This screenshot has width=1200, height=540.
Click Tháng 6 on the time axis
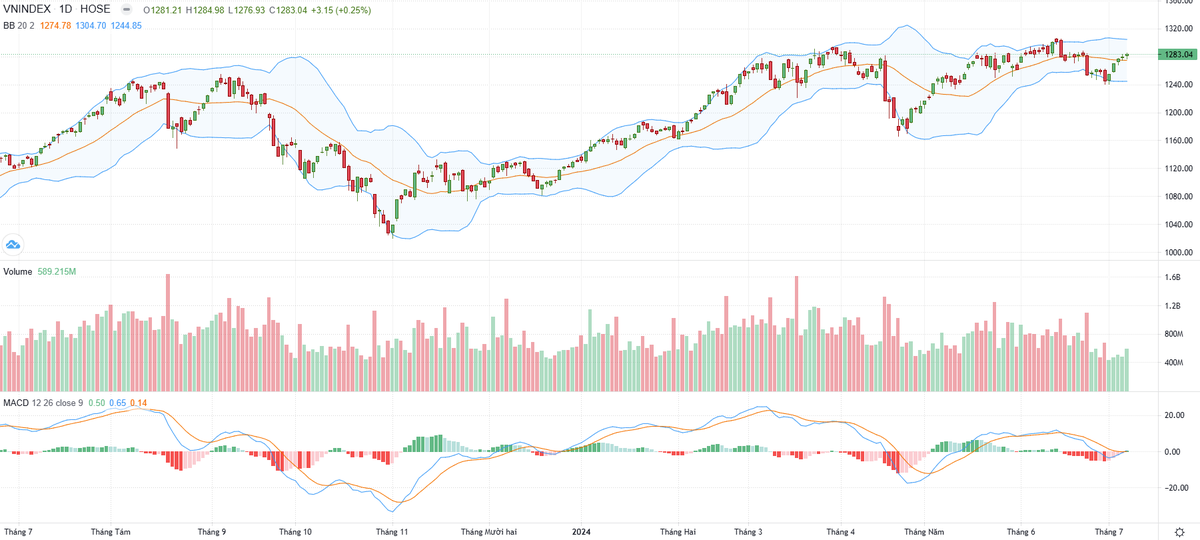coord(1021,531)
